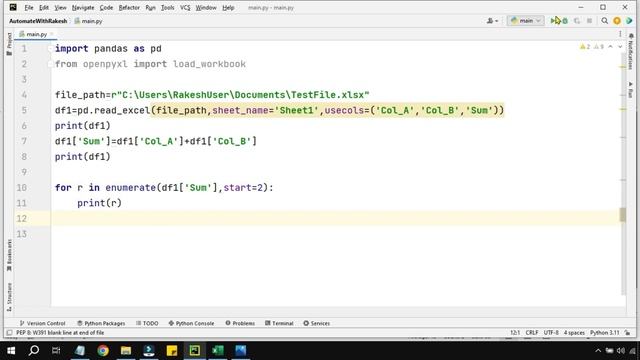640x360 pixels.
Task: Open the Run menu
Action: 150,8
